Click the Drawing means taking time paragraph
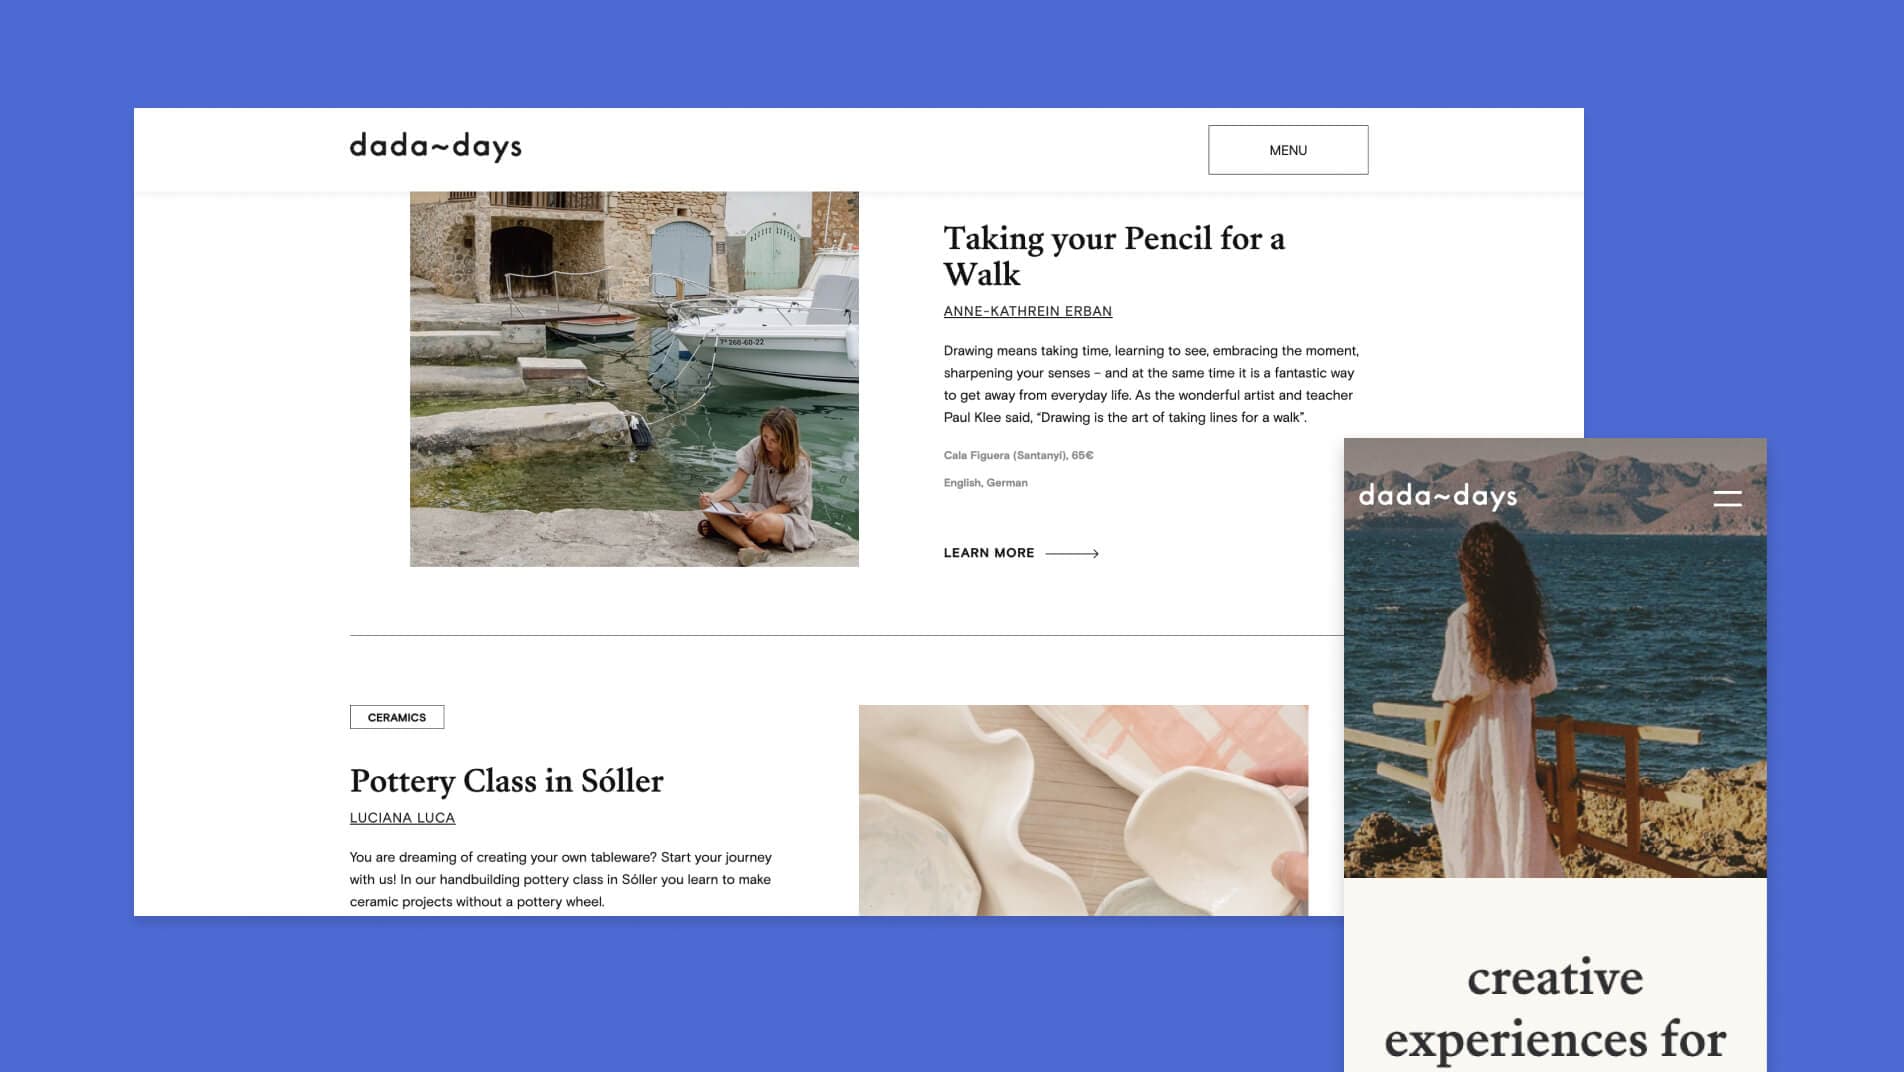The height and width of the screenshot is (1072, 1904). click(1151, 384)
